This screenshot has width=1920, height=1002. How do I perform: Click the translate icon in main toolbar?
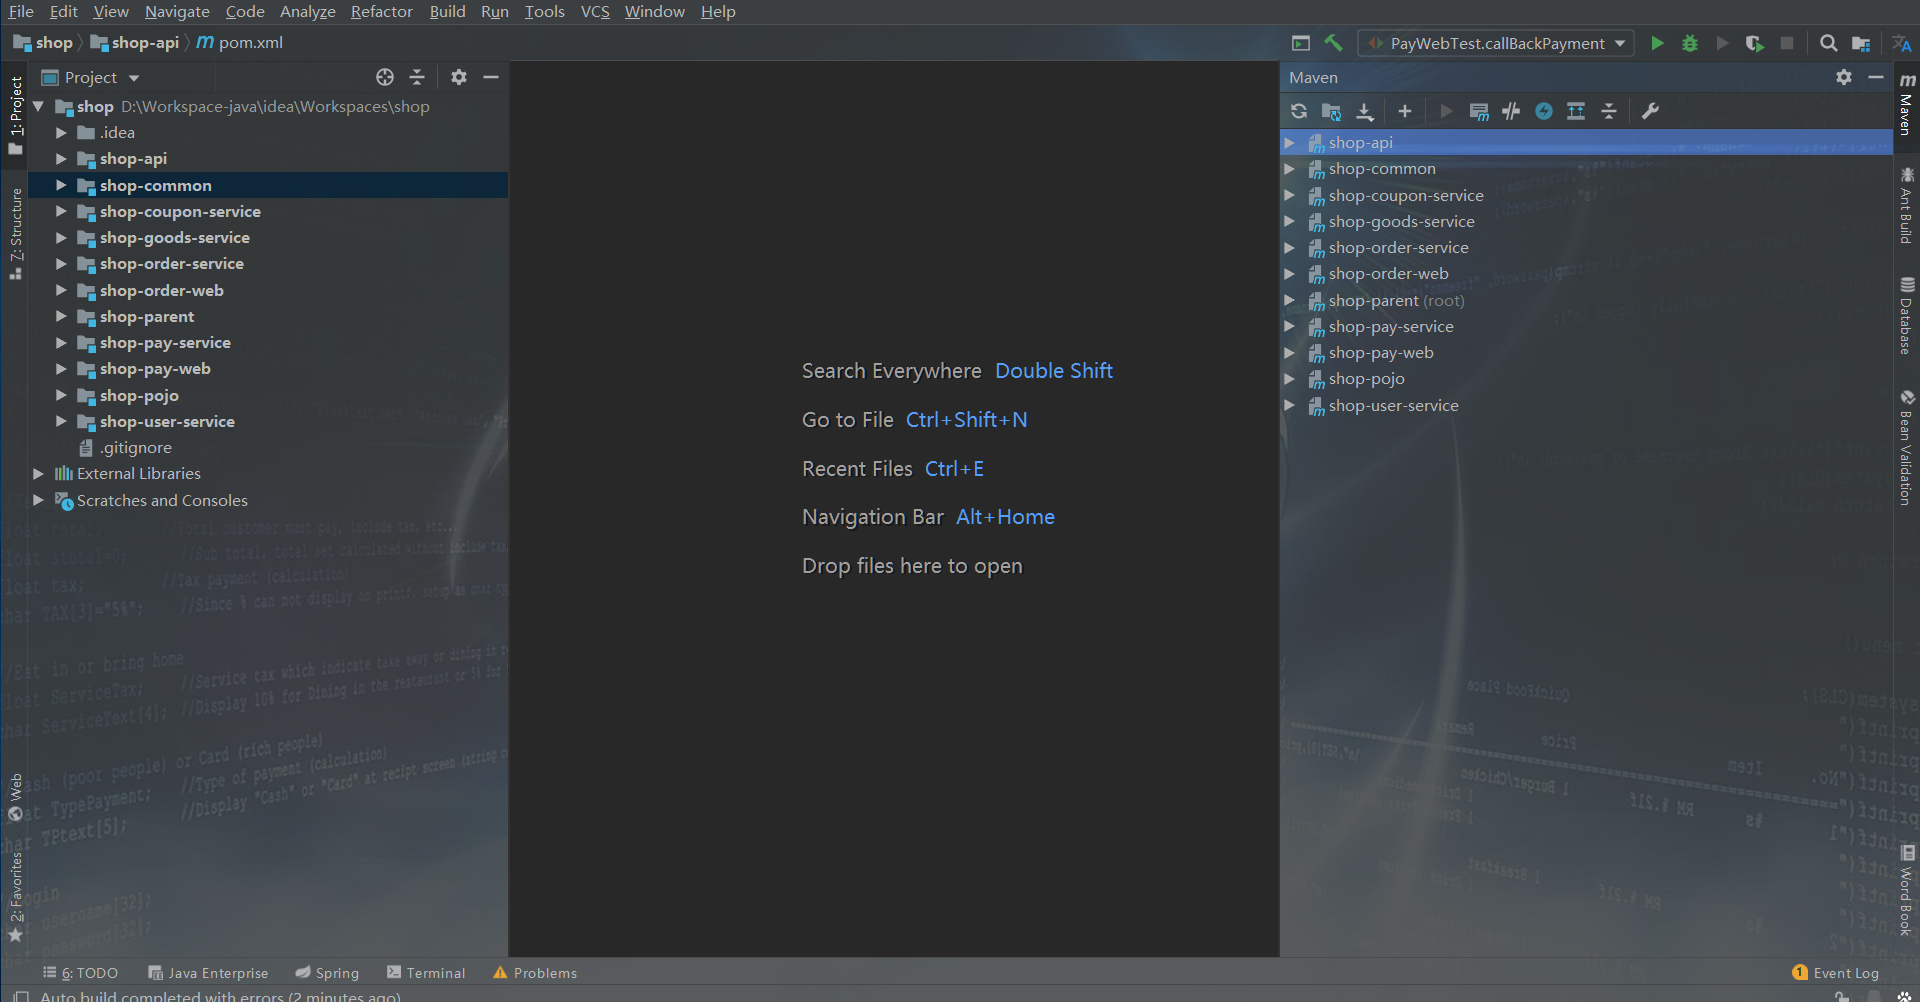[x=1901, y=43]
